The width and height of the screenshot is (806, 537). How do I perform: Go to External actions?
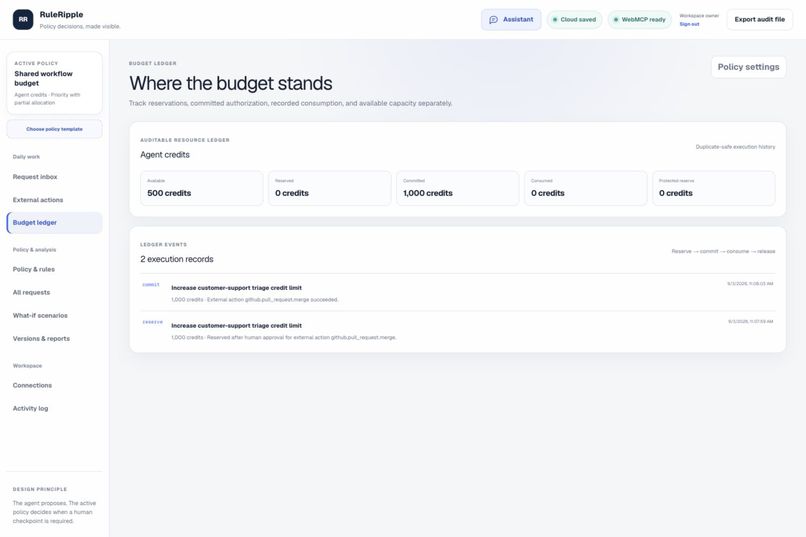tap(54, 200)
